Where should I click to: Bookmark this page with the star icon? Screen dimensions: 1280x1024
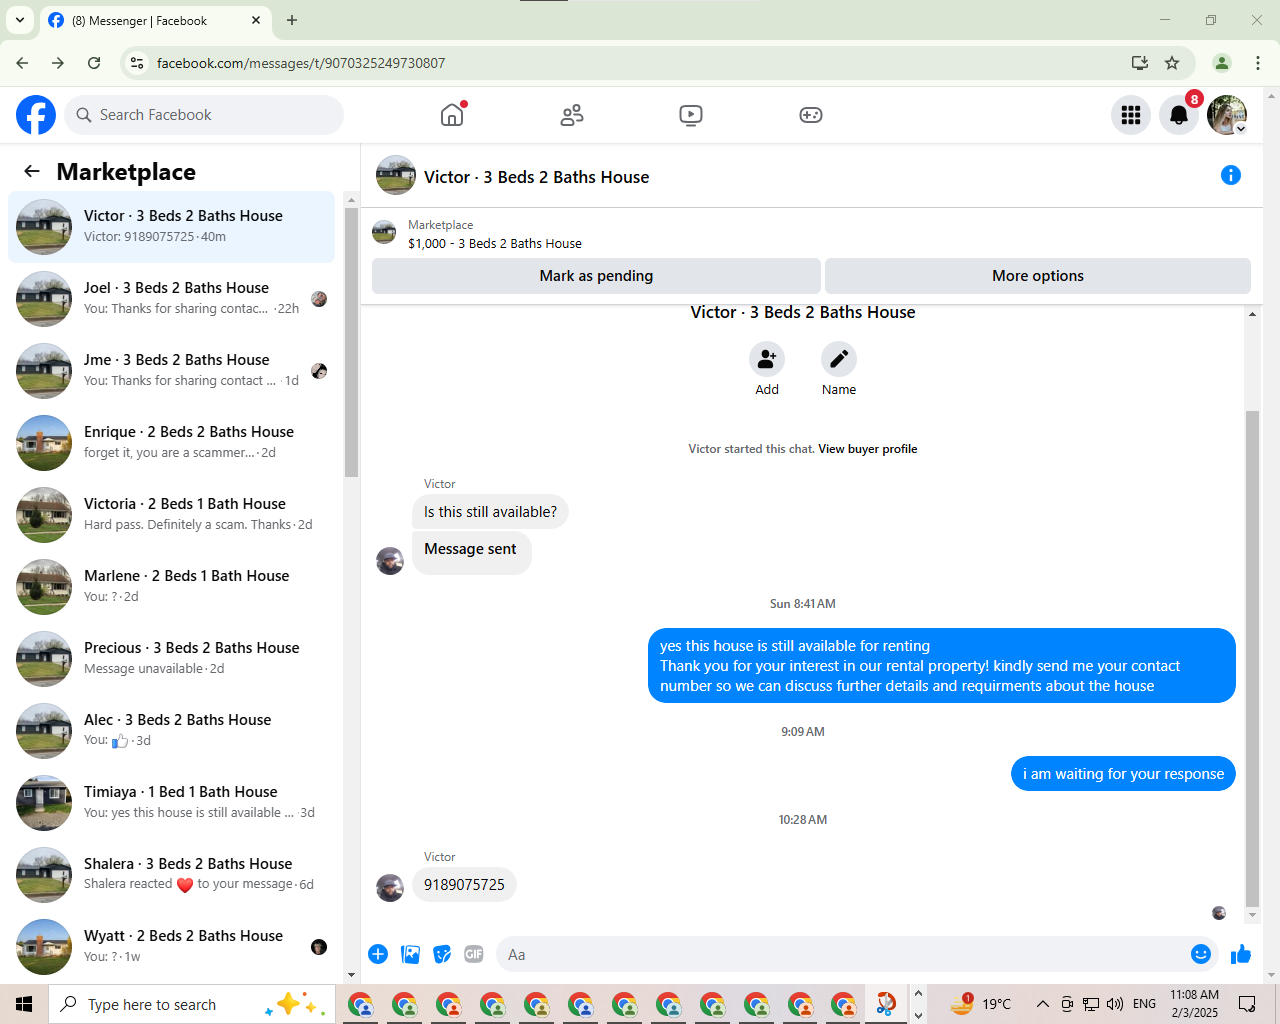click(1172, 63)
